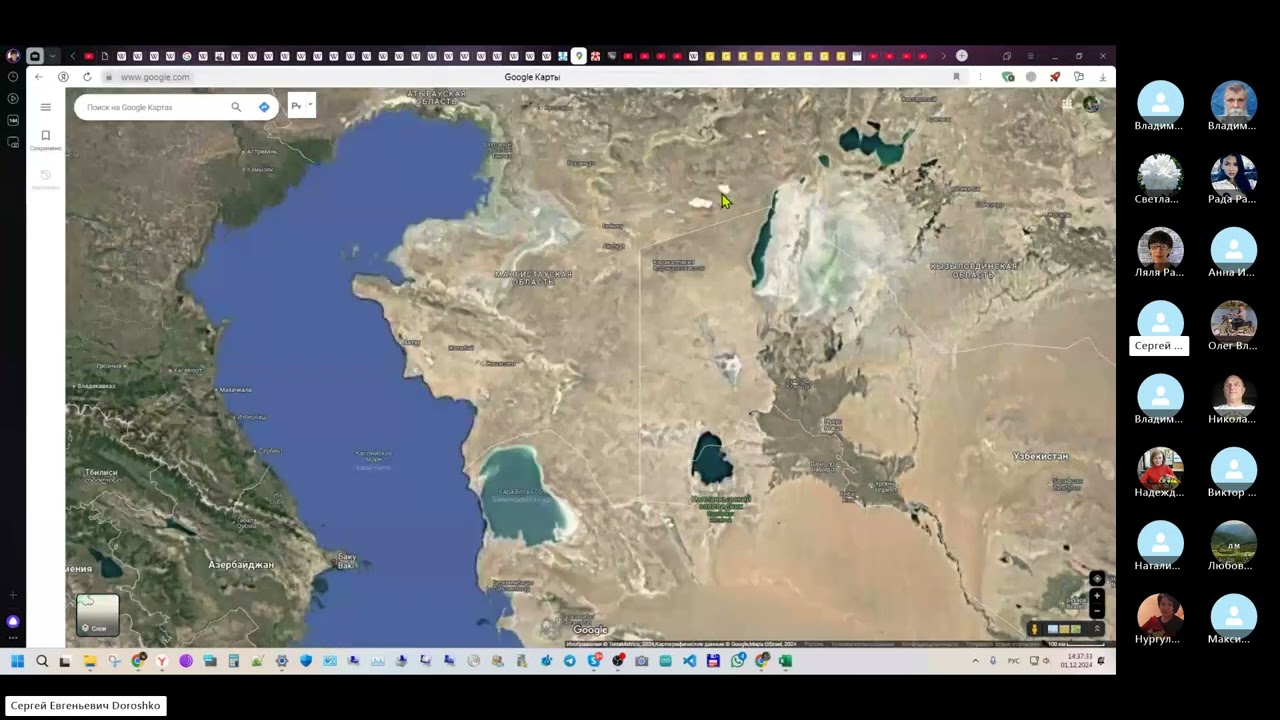Open the Google Maps hamburger menu

(45, 107)
